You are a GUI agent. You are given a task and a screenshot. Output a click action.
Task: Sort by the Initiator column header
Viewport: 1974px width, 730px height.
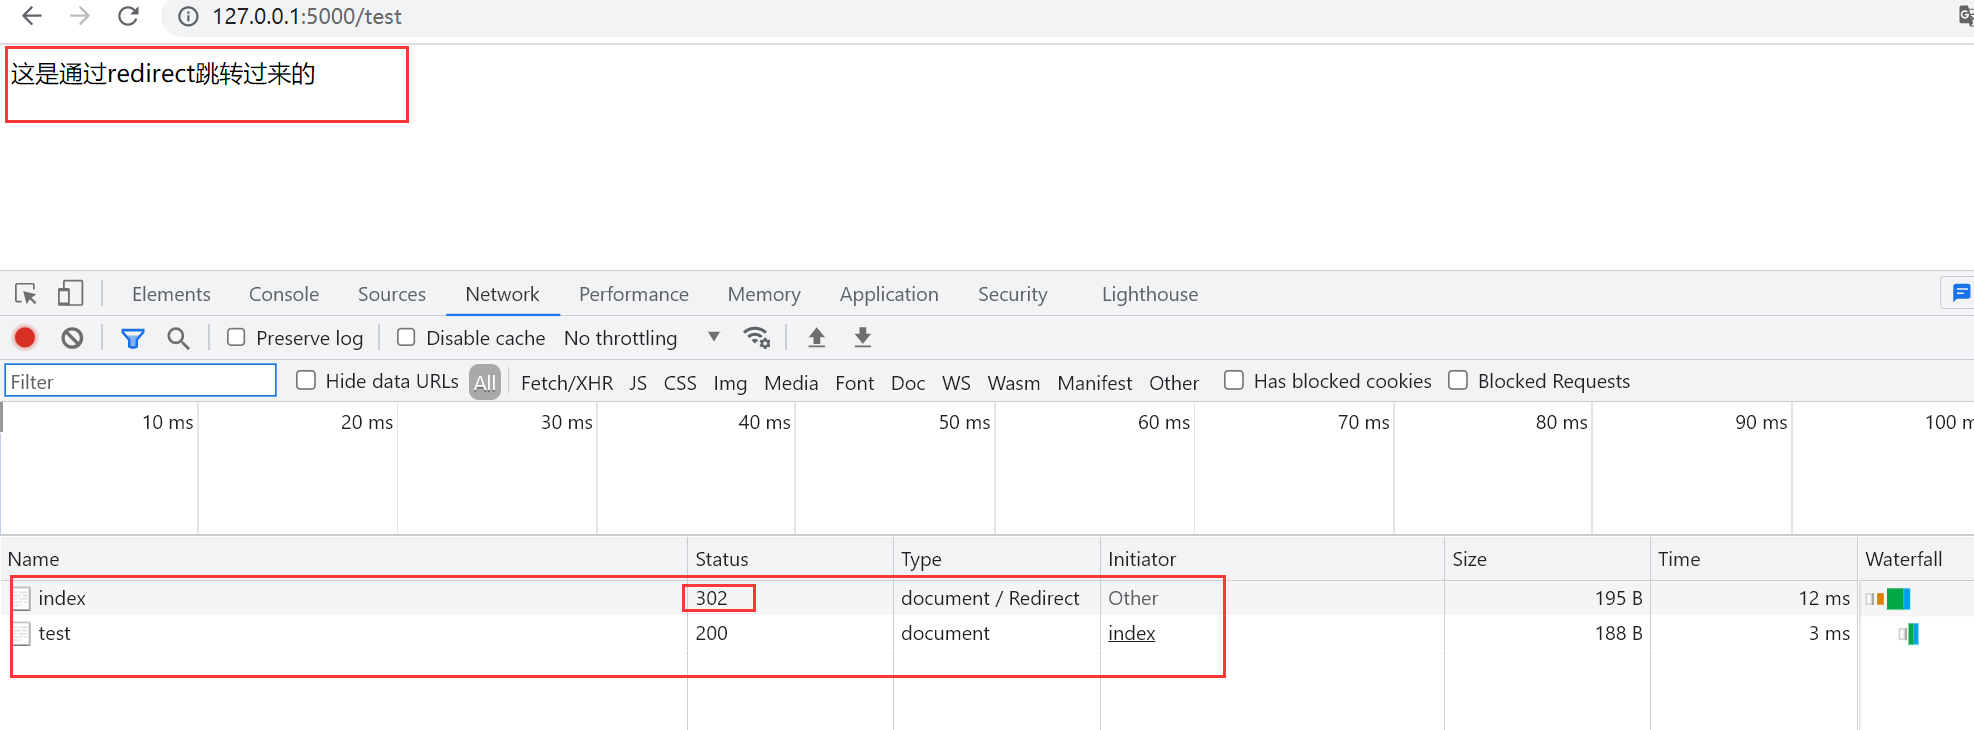coord(1272,559)
